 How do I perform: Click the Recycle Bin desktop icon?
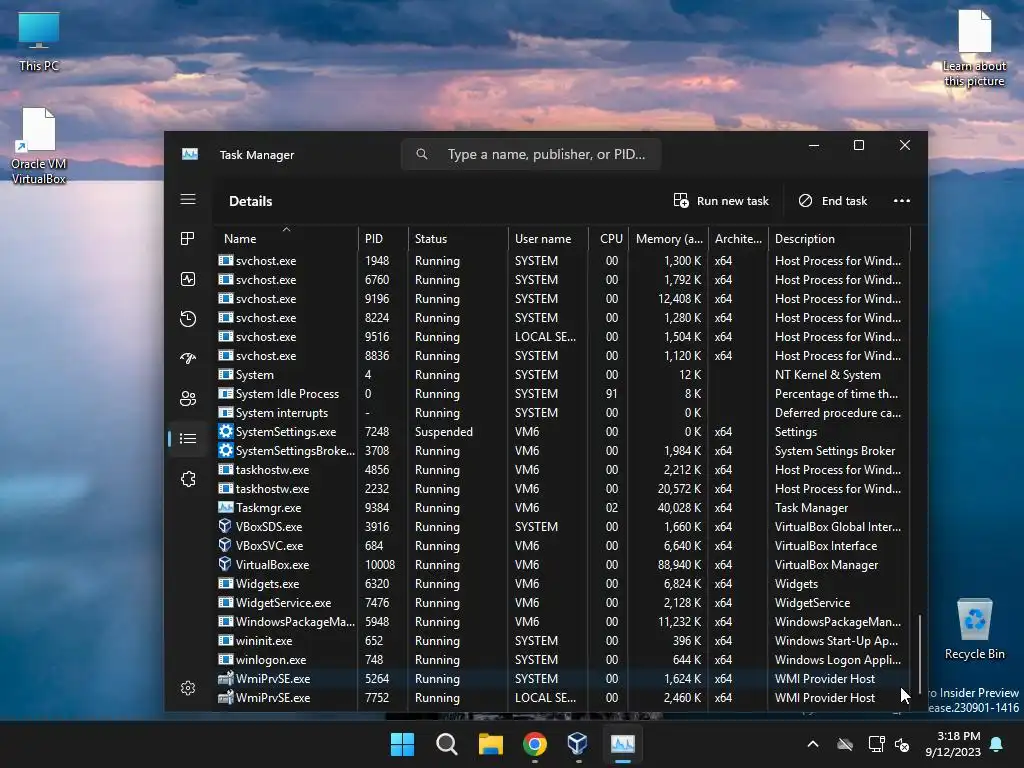click(x=974, y=630)
